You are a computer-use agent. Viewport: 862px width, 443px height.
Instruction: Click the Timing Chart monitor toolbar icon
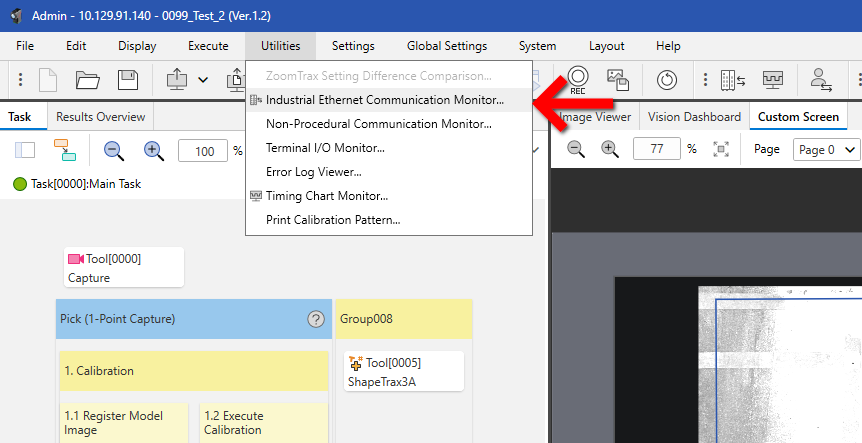pyautogui.click(x=773, y=80)
